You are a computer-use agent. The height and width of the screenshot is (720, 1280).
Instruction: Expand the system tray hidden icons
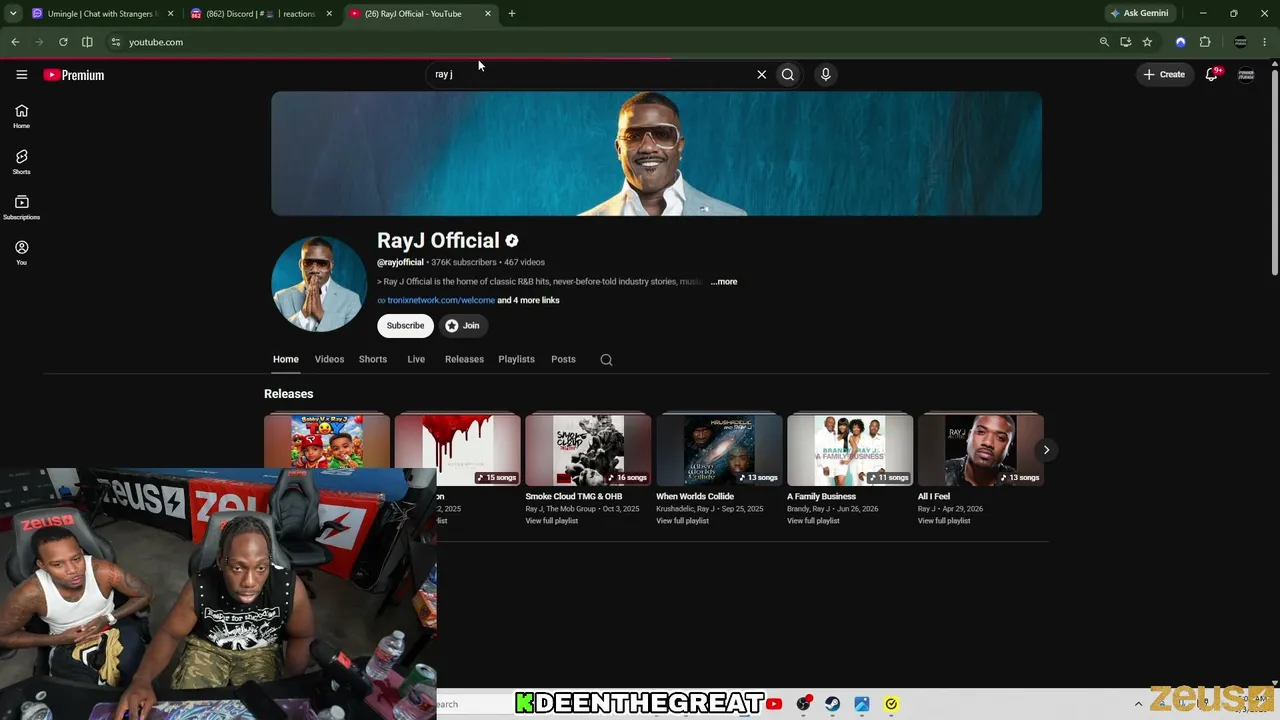(1138, 704)
